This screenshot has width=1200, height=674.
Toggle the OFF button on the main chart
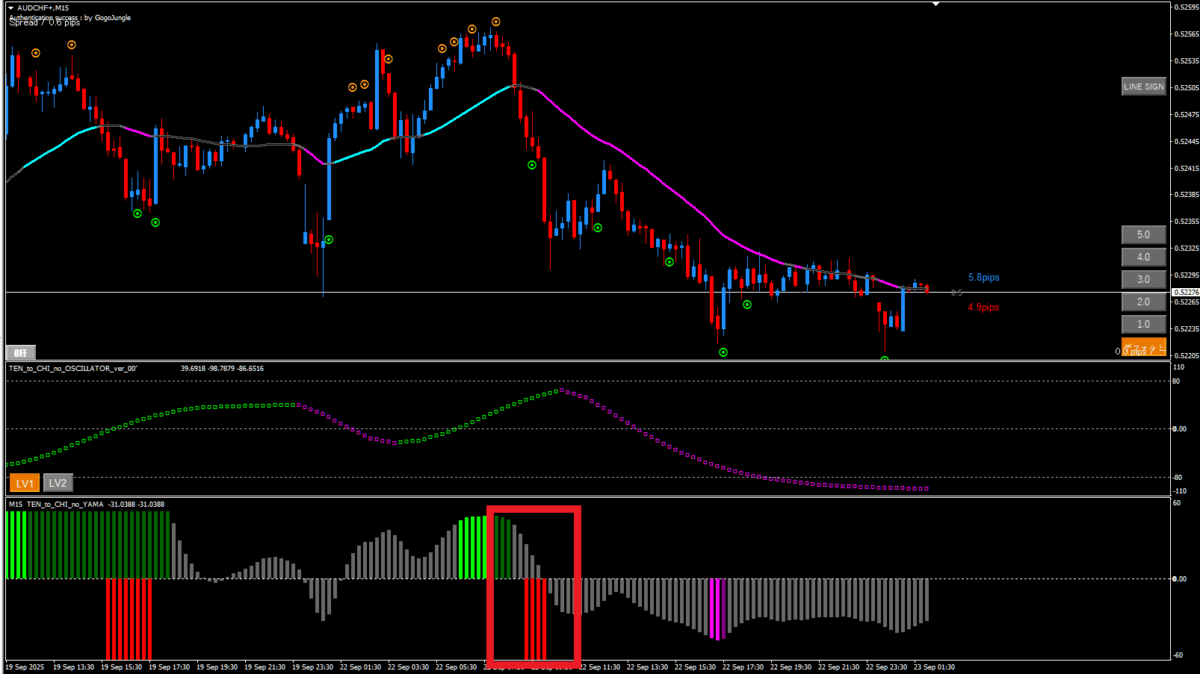pyautogui.click(x=20, y=352)
